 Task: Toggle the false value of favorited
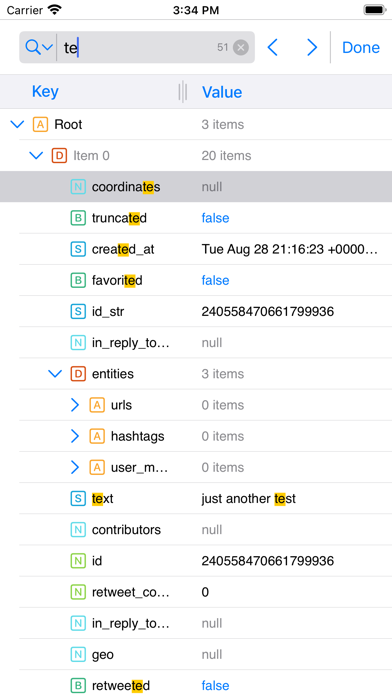coord(215,280)
